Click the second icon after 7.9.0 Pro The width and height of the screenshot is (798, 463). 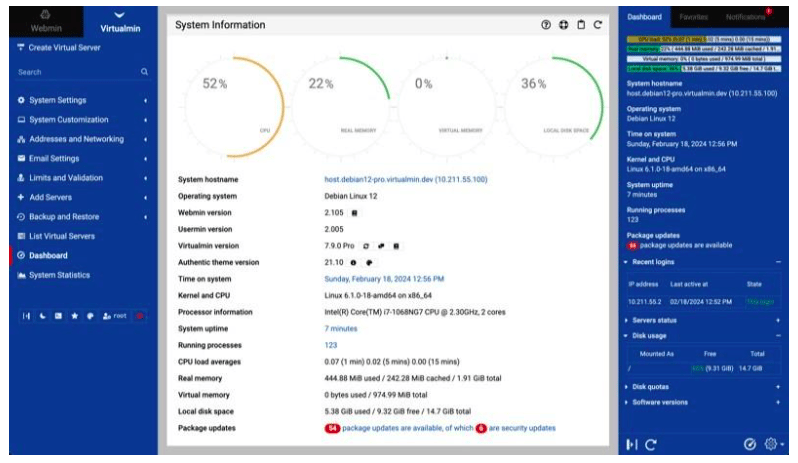pyautogui.click(x=381, y=246)
